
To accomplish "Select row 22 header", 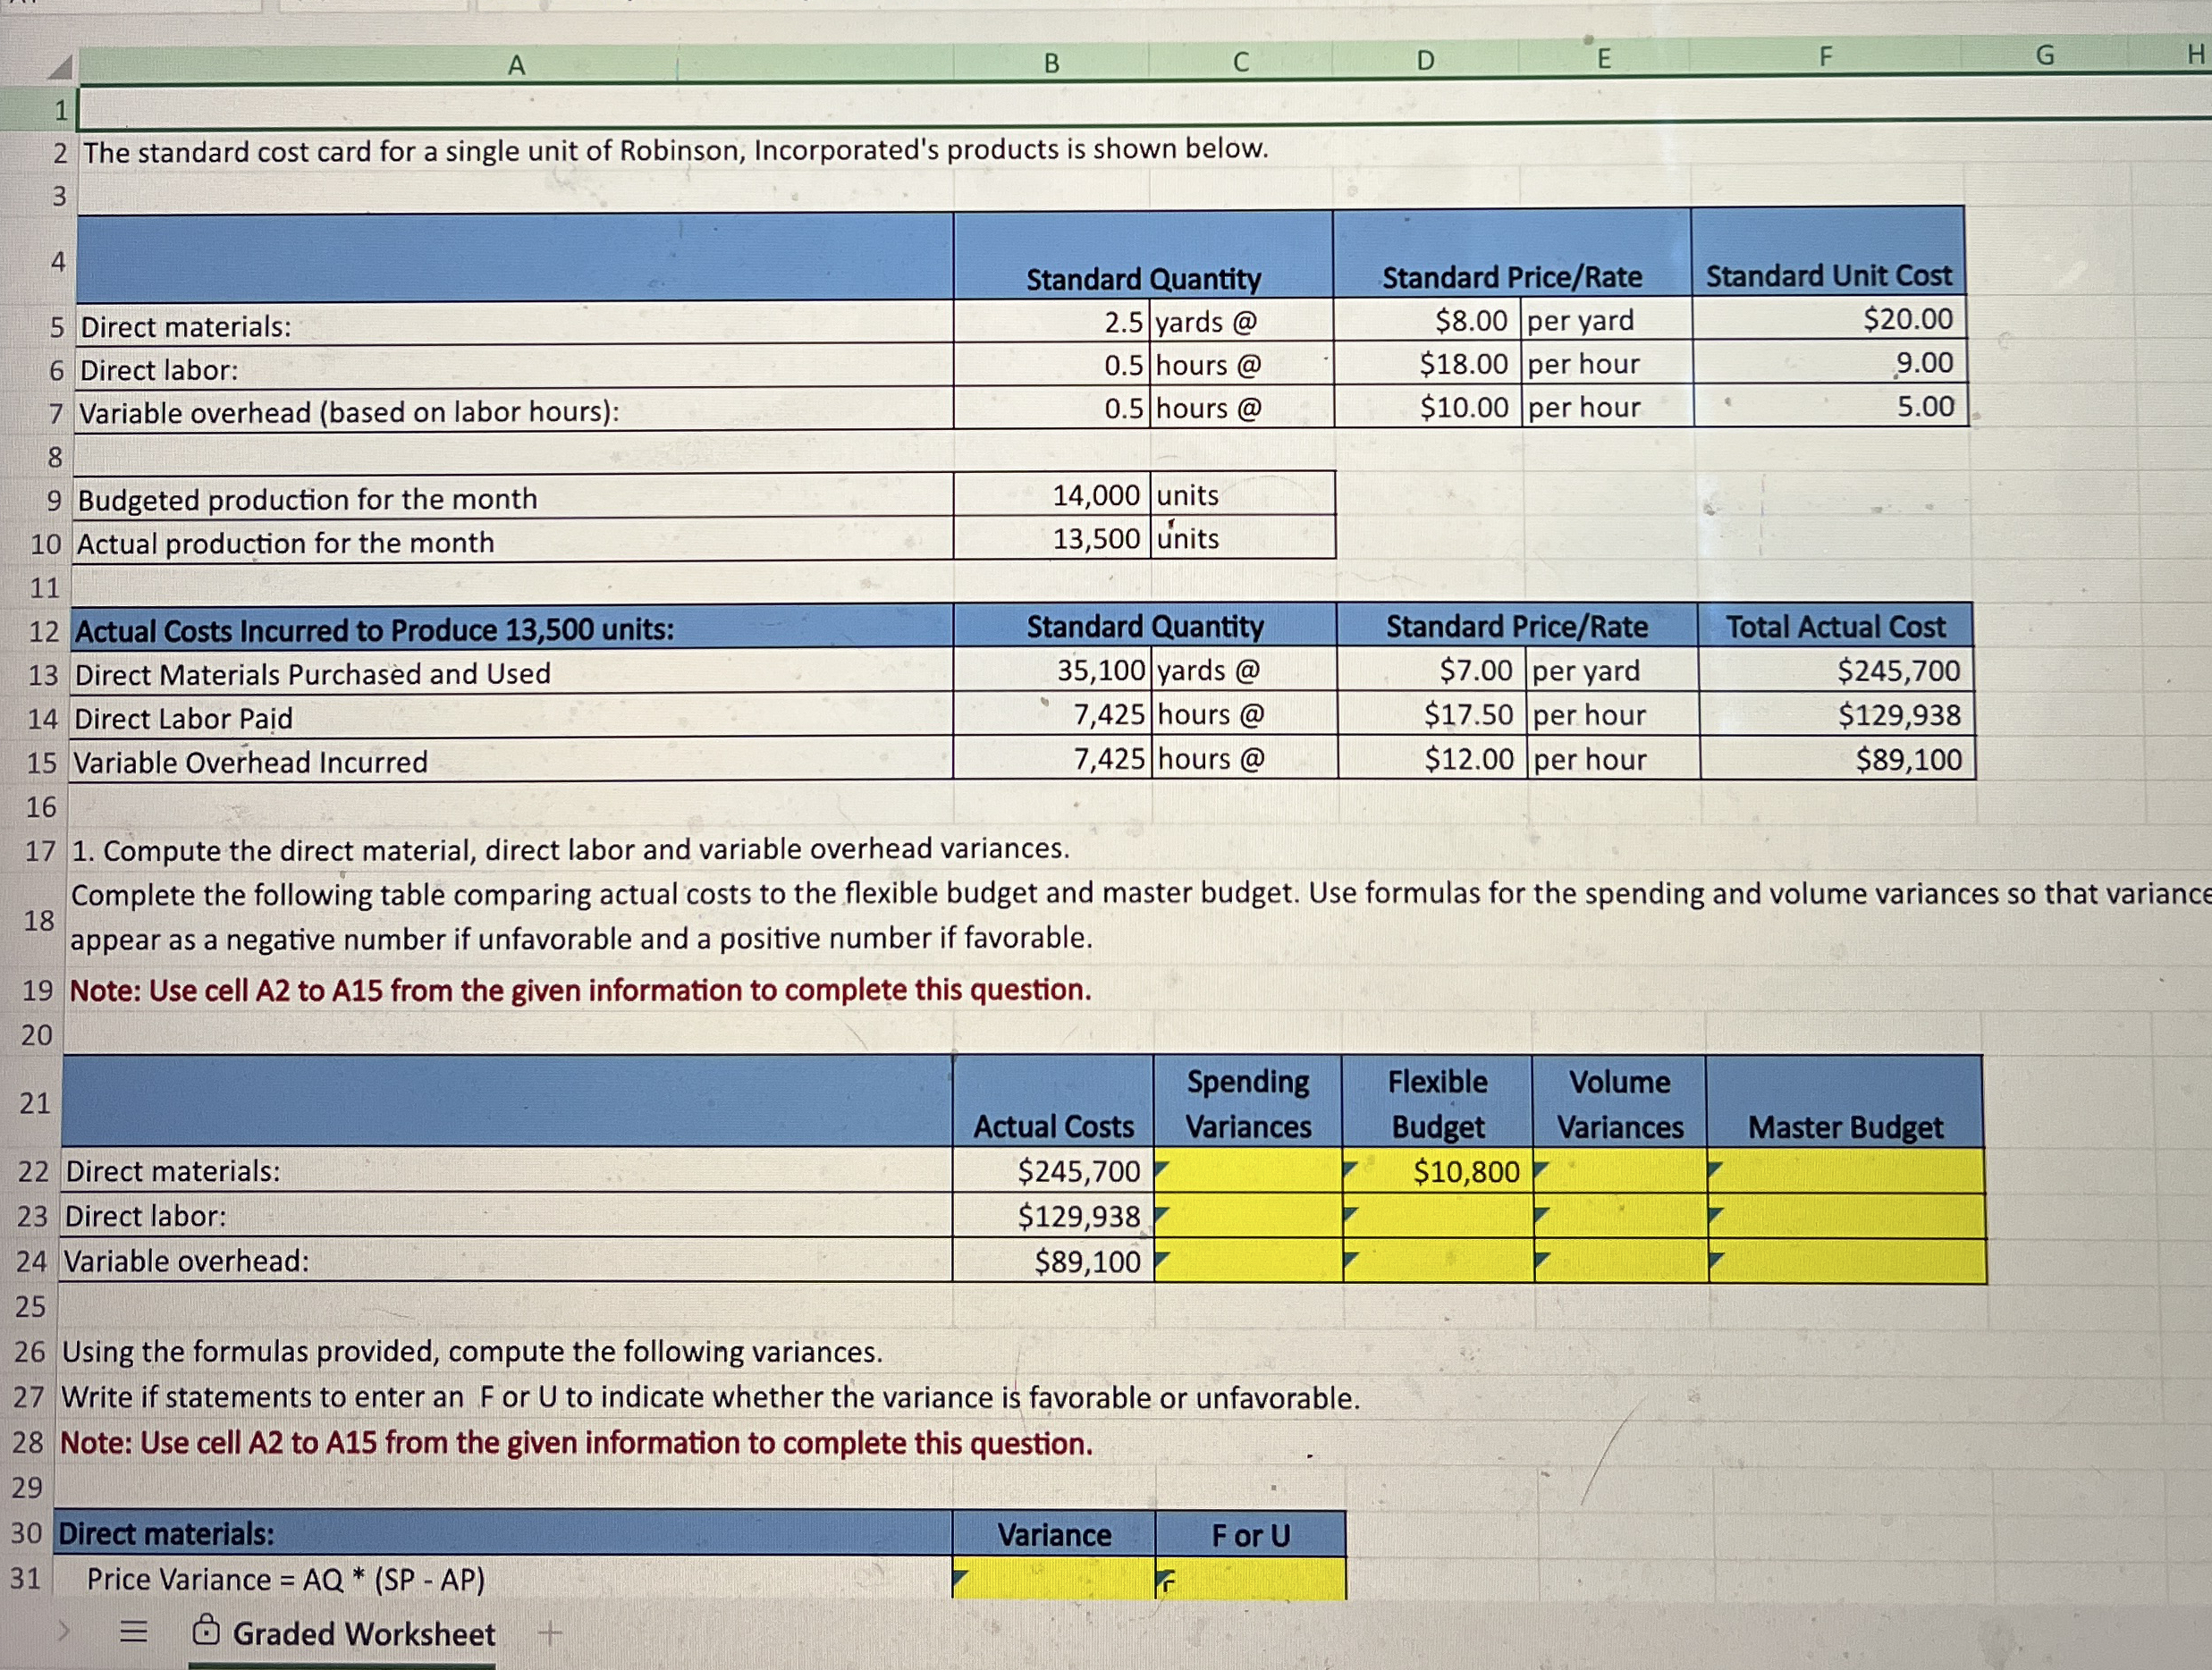I will coord(33,1171).
